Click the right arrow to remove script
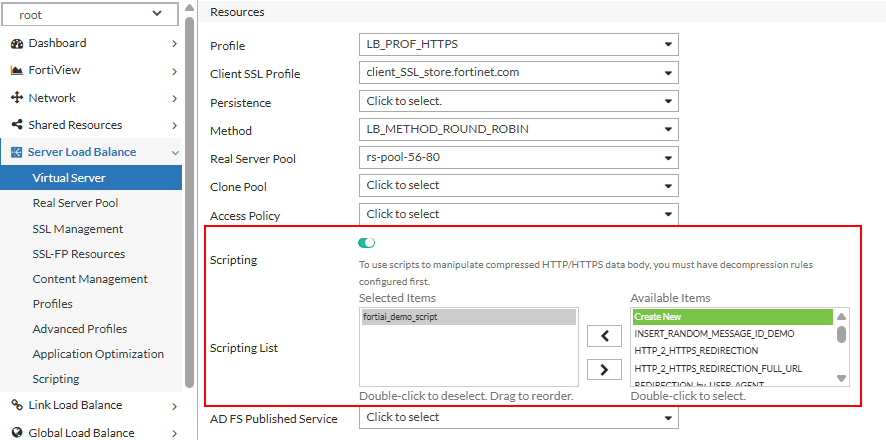 pos(604,370)
